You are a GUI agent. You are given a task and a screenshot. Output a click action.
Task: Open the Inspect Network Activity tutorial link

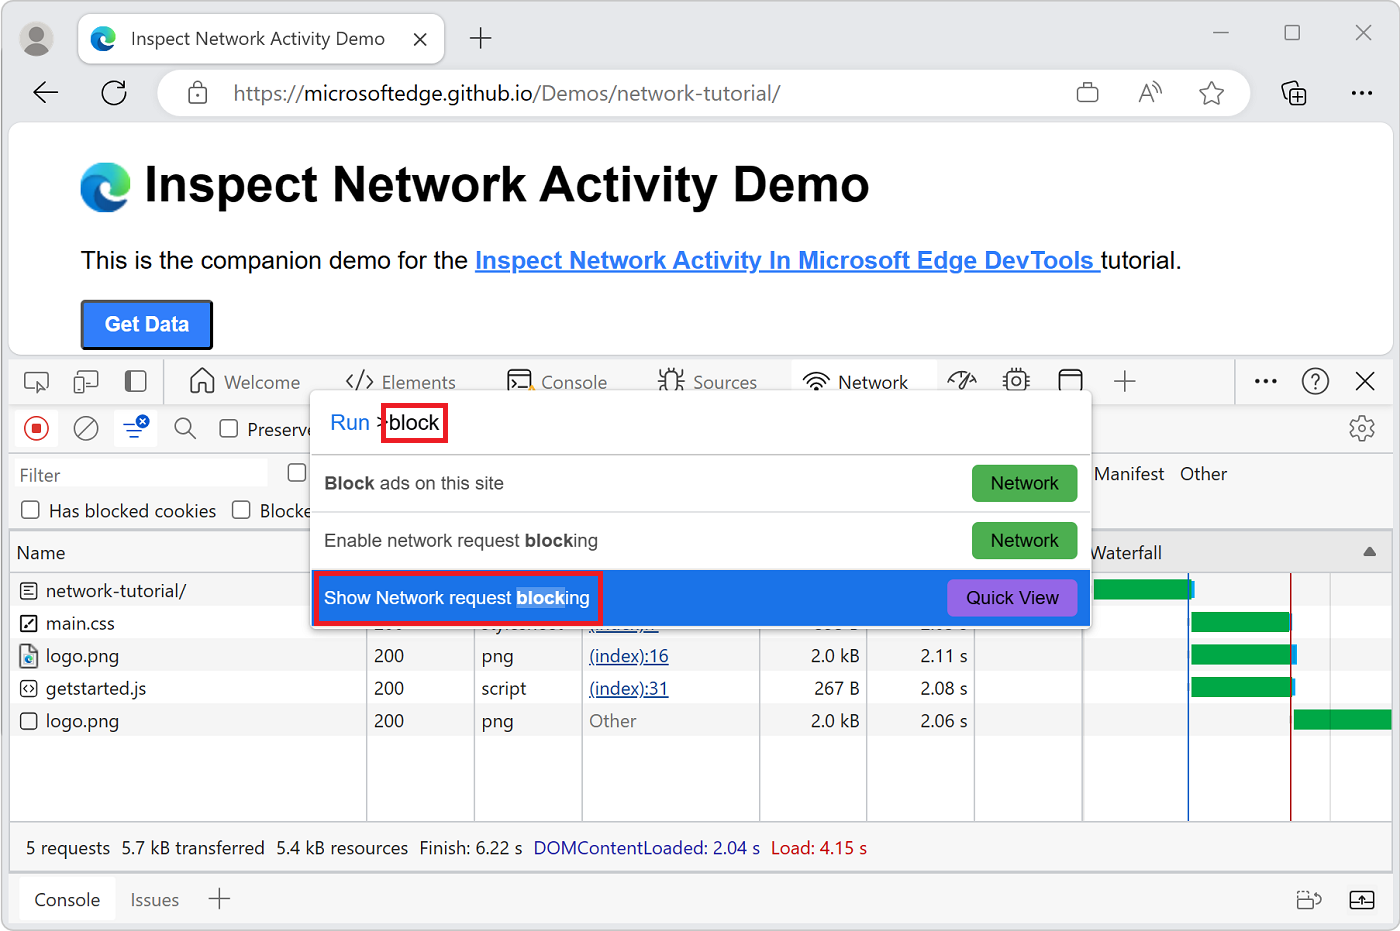[x=786, y=260]
